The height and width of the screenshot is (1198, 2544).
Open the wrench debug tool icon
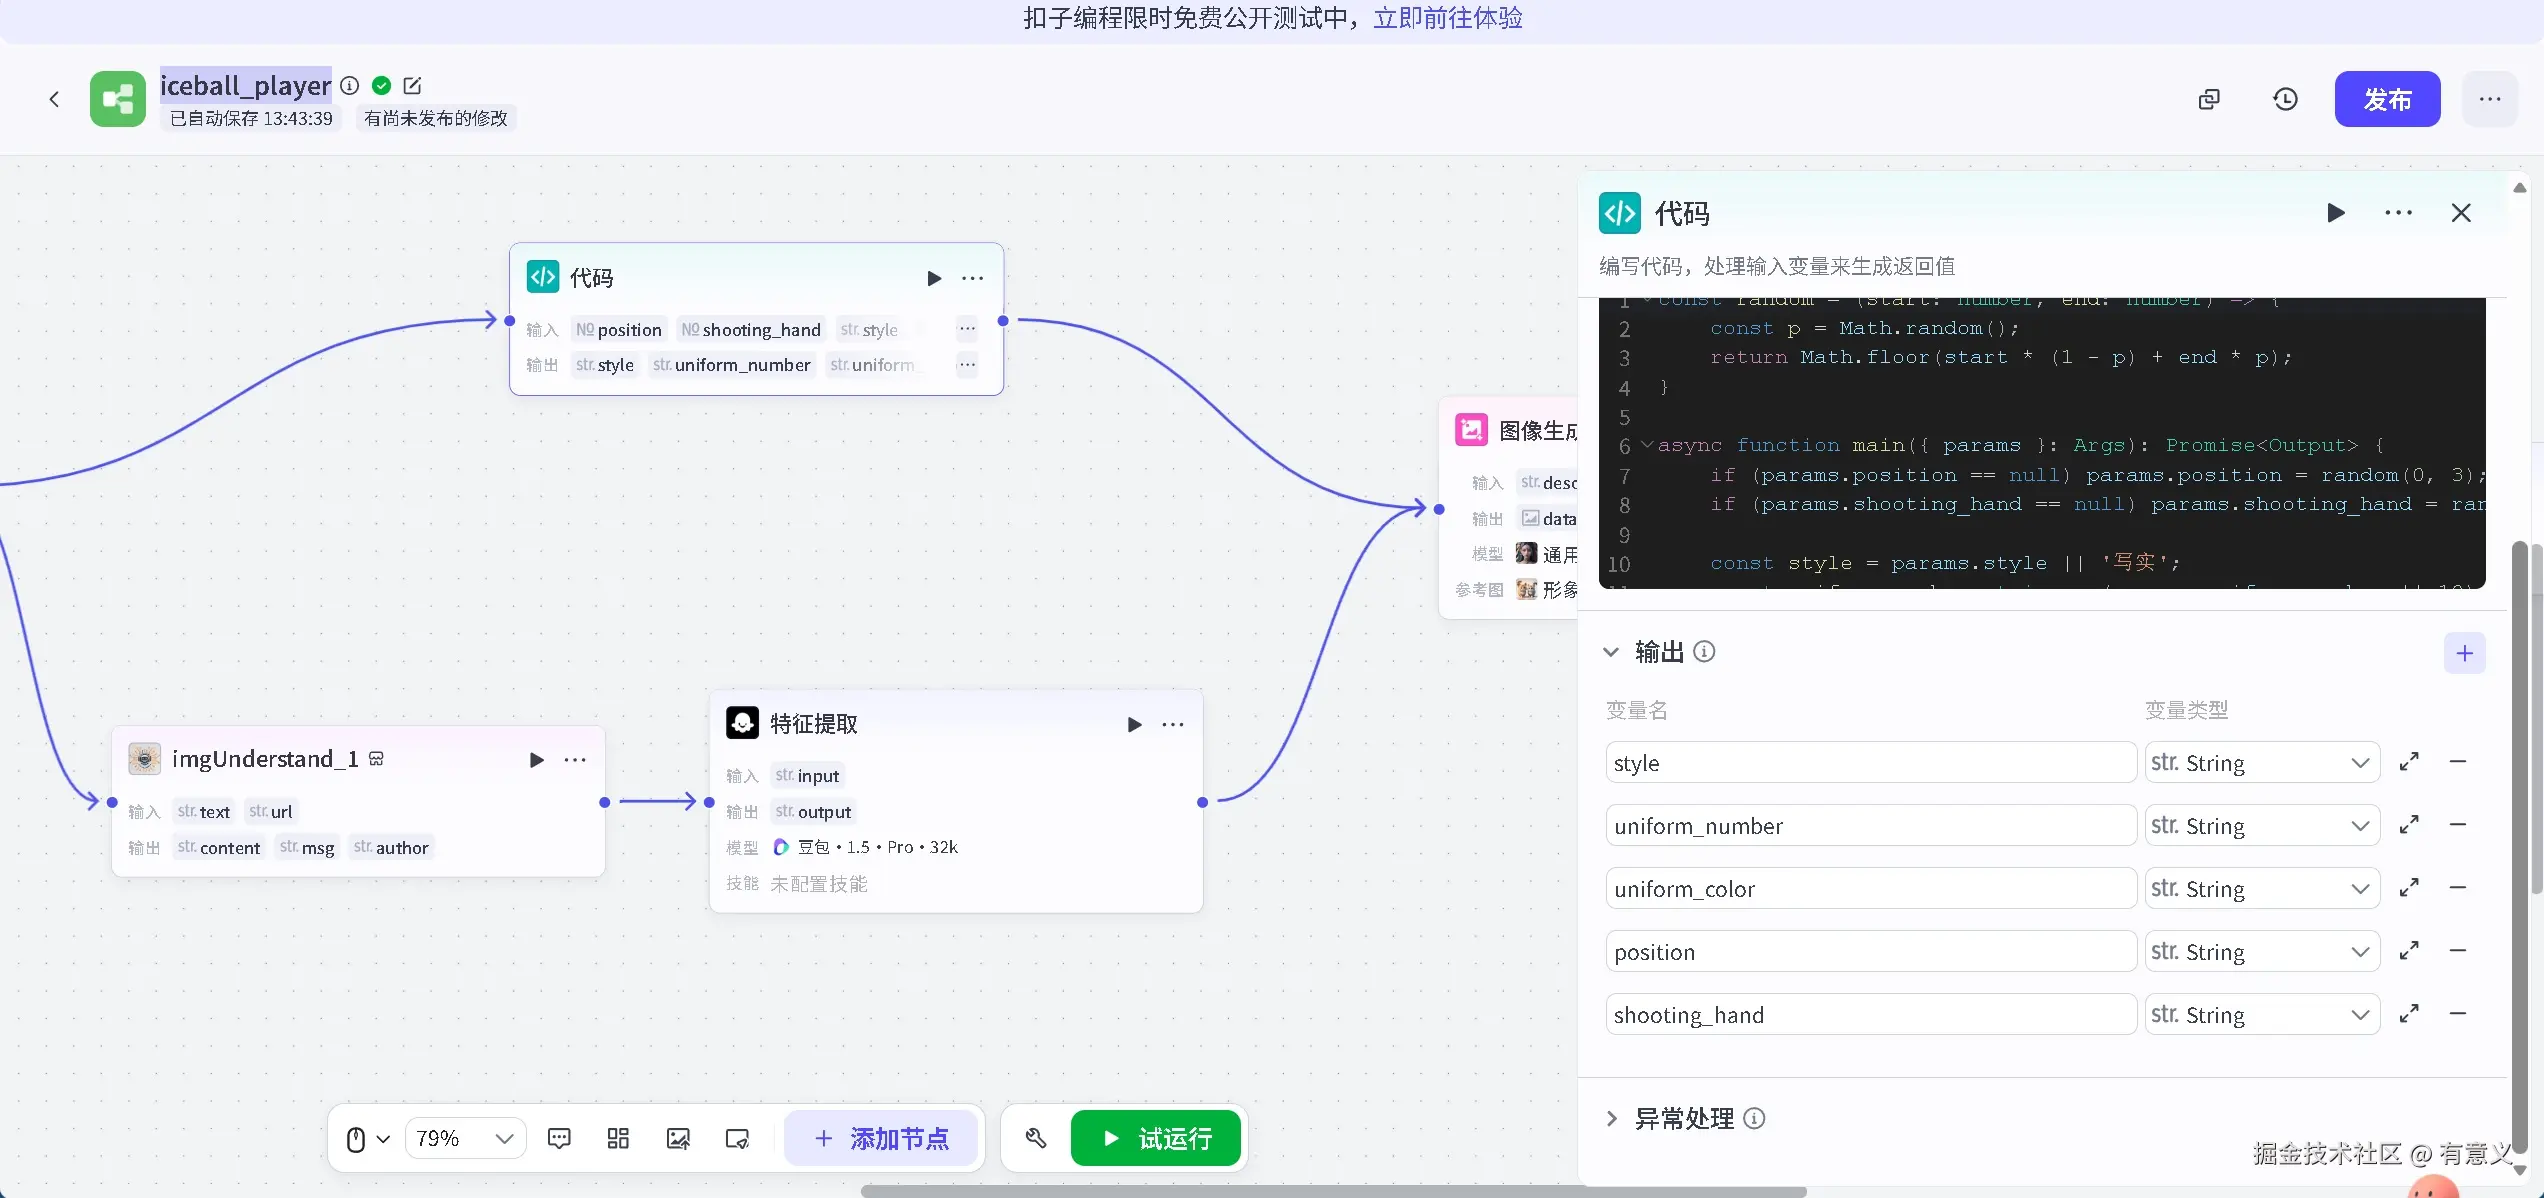click(x=1035, y=1138)
